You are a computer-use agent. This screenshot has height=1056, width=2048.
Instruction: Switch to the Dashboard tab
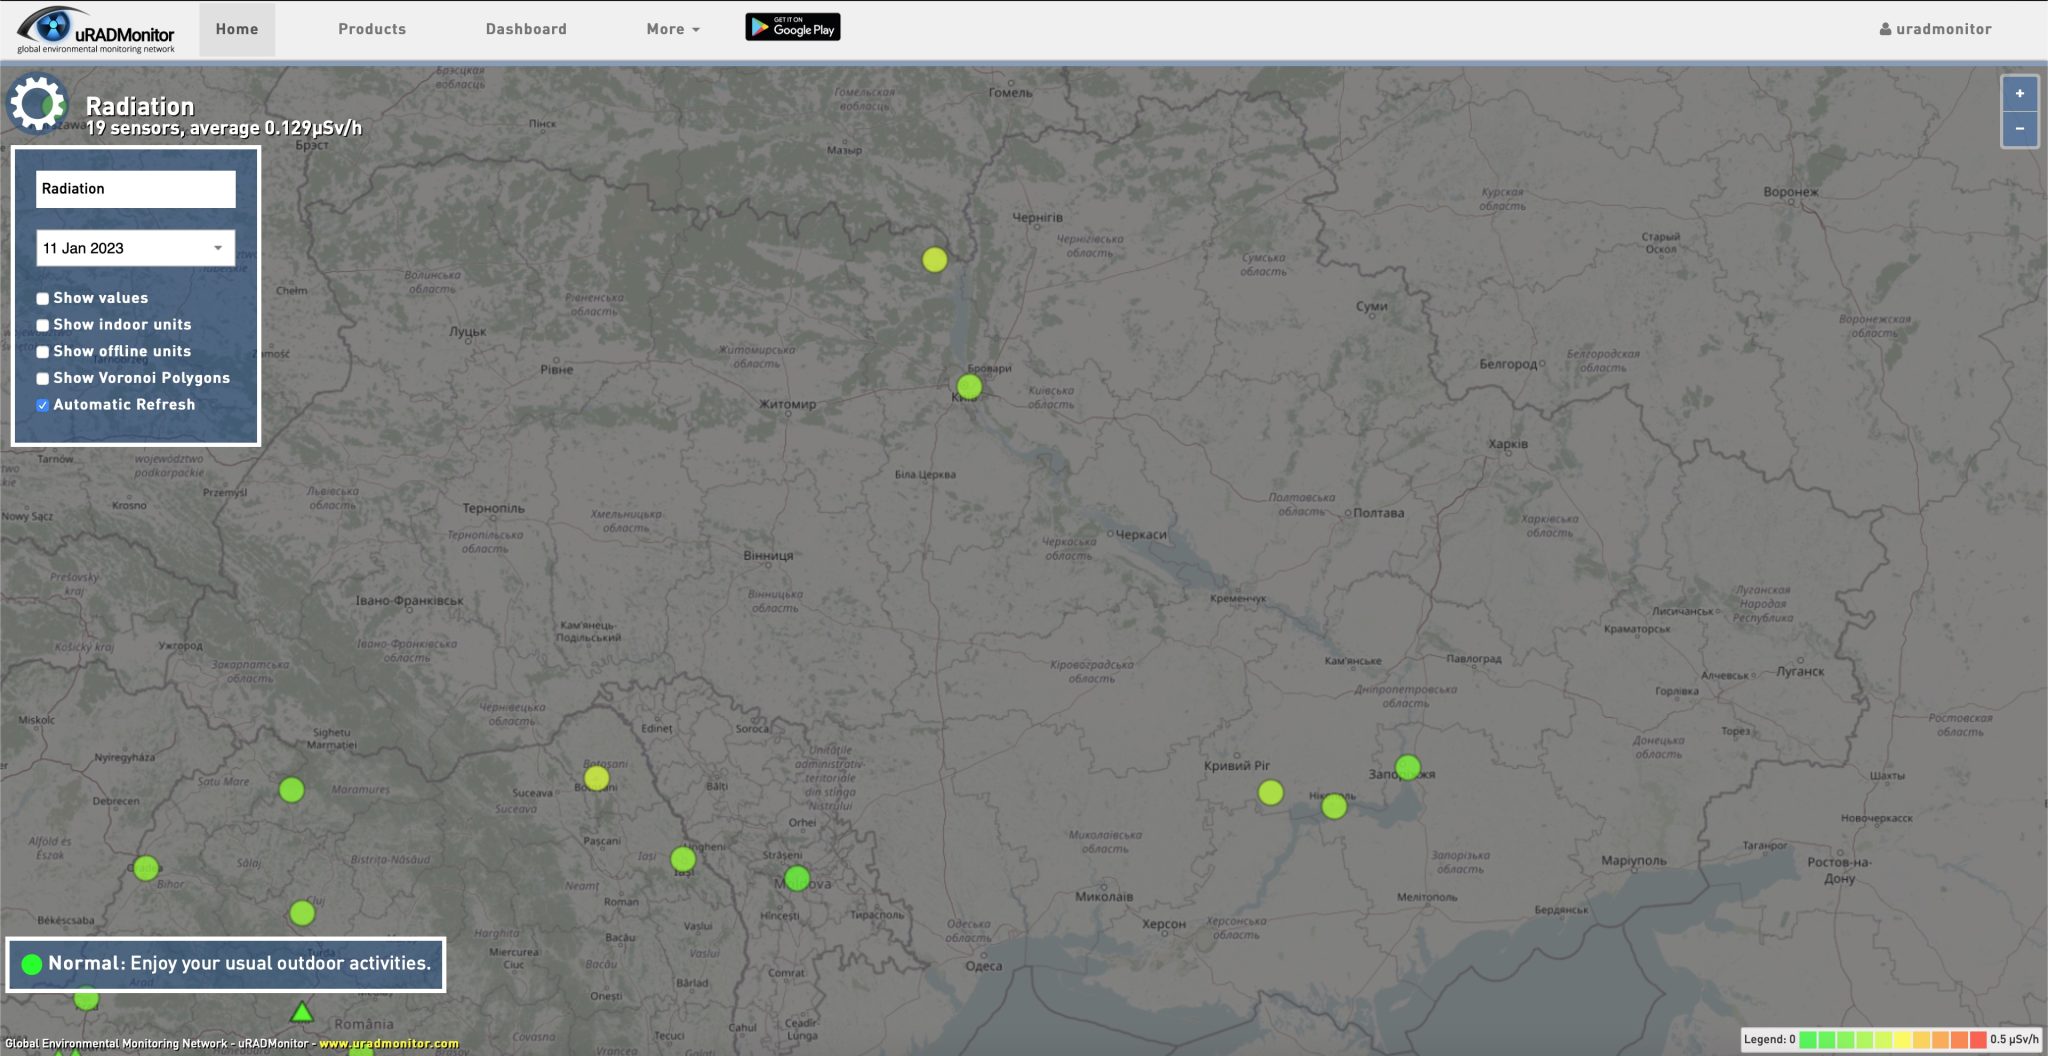[x=526, y=29]
